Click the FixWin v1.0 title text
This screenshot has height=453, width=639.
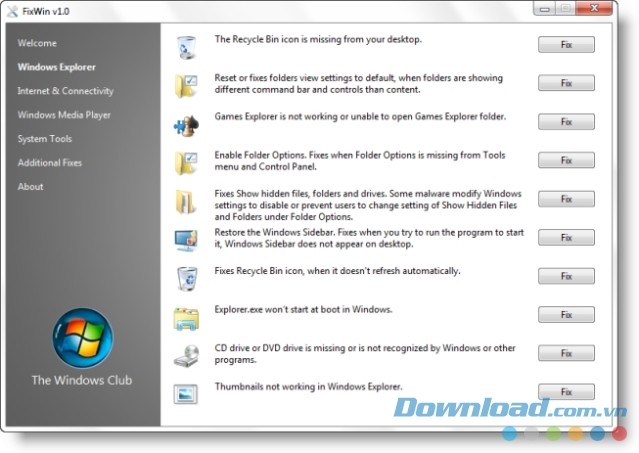[x=46, y=11]
